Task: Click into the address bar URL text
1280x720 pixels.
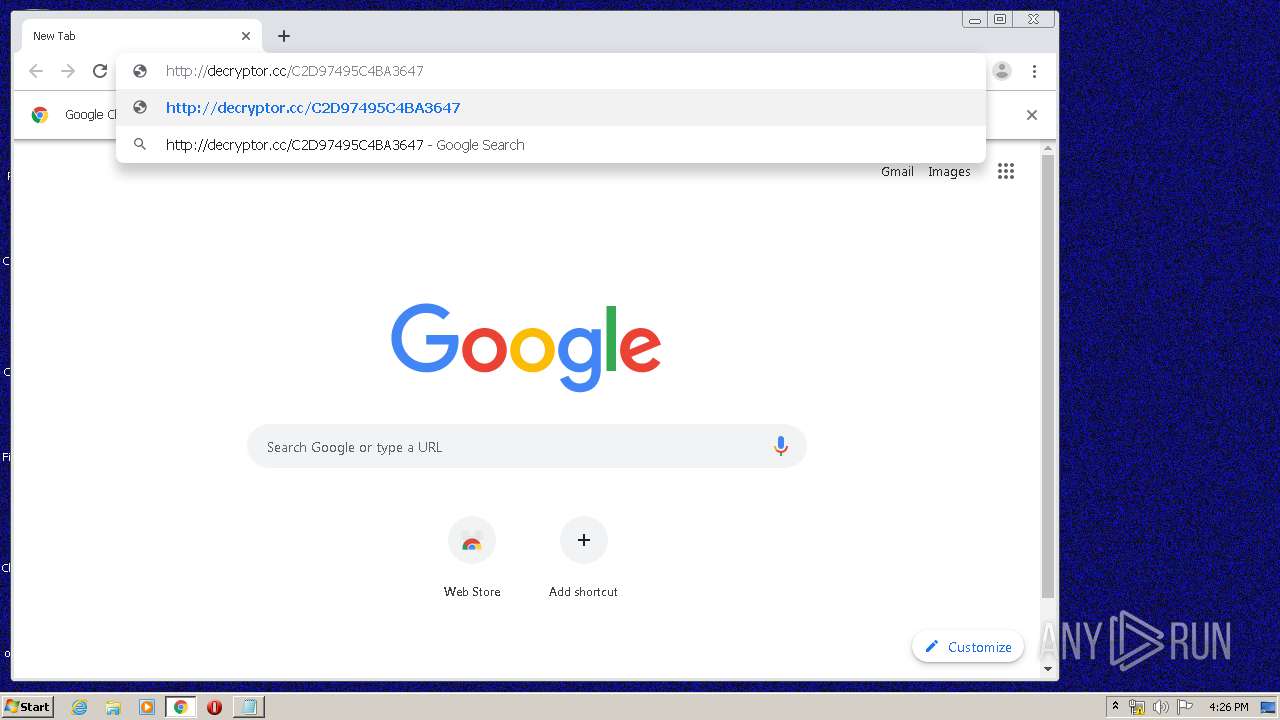Action: point(295,71)
